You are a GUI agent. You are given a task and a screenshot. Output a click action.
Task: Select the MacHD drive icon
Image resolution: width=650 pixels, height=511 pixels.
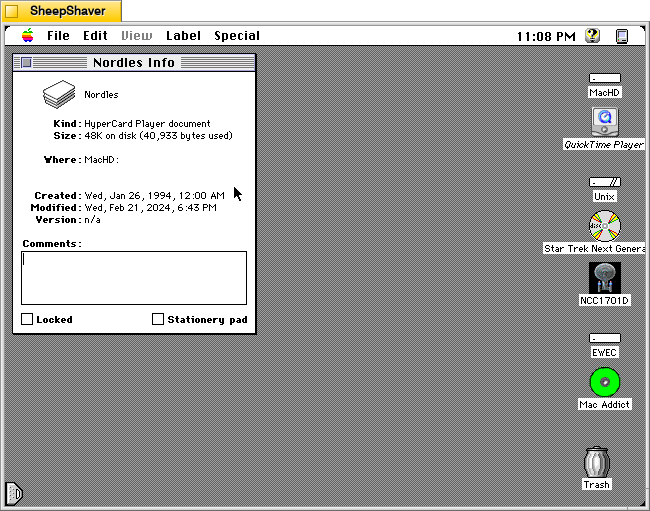click(x=605, y=78)
